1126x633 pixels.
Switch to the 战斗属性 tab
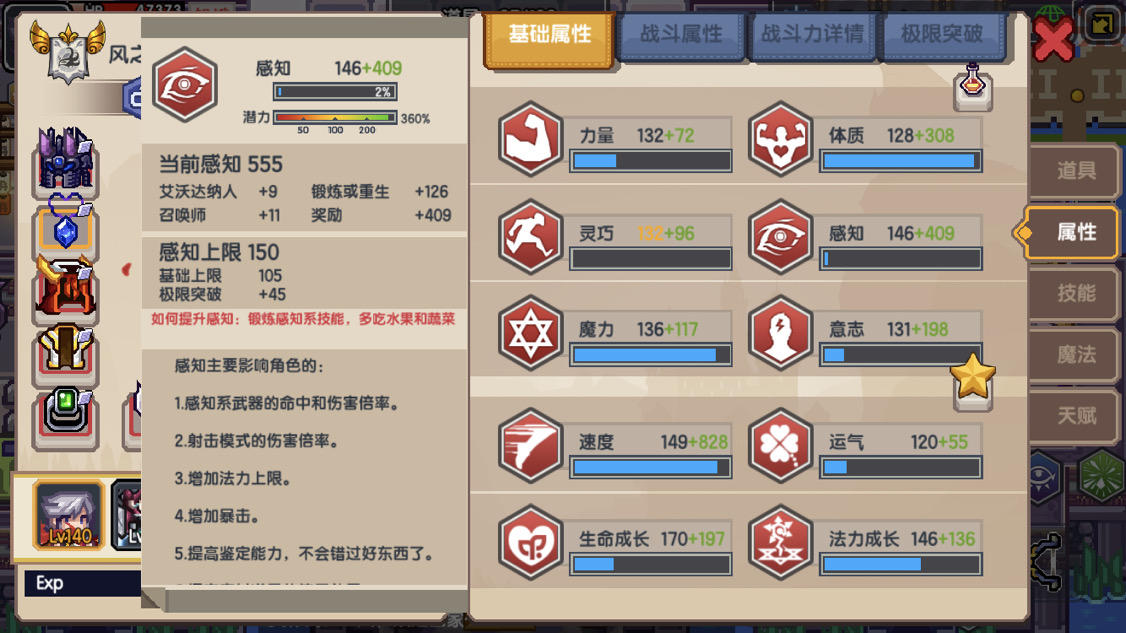681,34
